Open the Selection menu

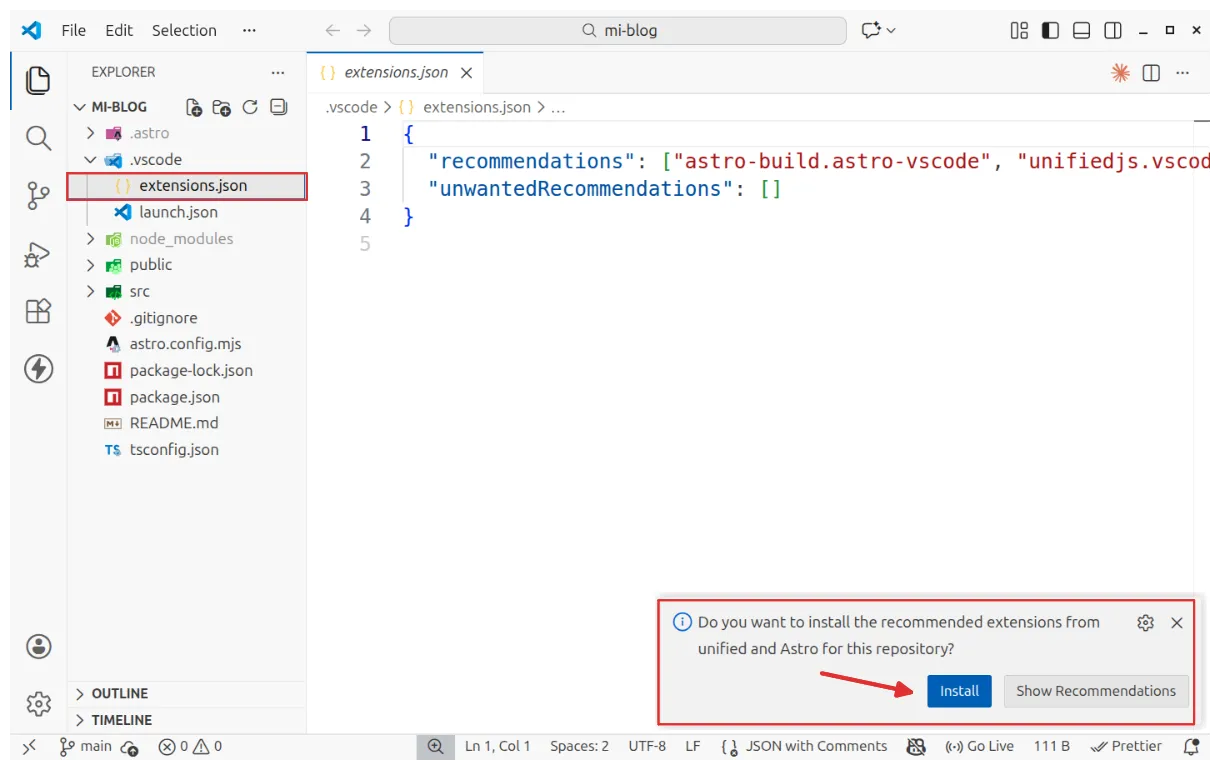pos(184,30)
